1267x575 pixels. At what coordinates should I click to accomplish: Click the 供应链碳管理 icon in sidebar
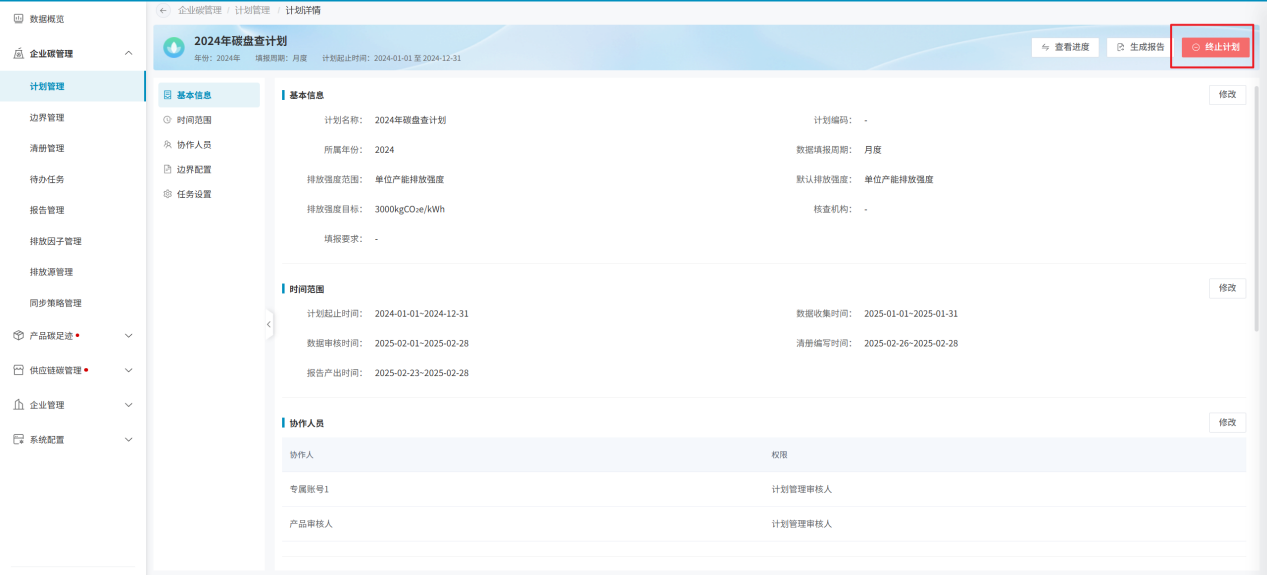click(x=18, y=370)
